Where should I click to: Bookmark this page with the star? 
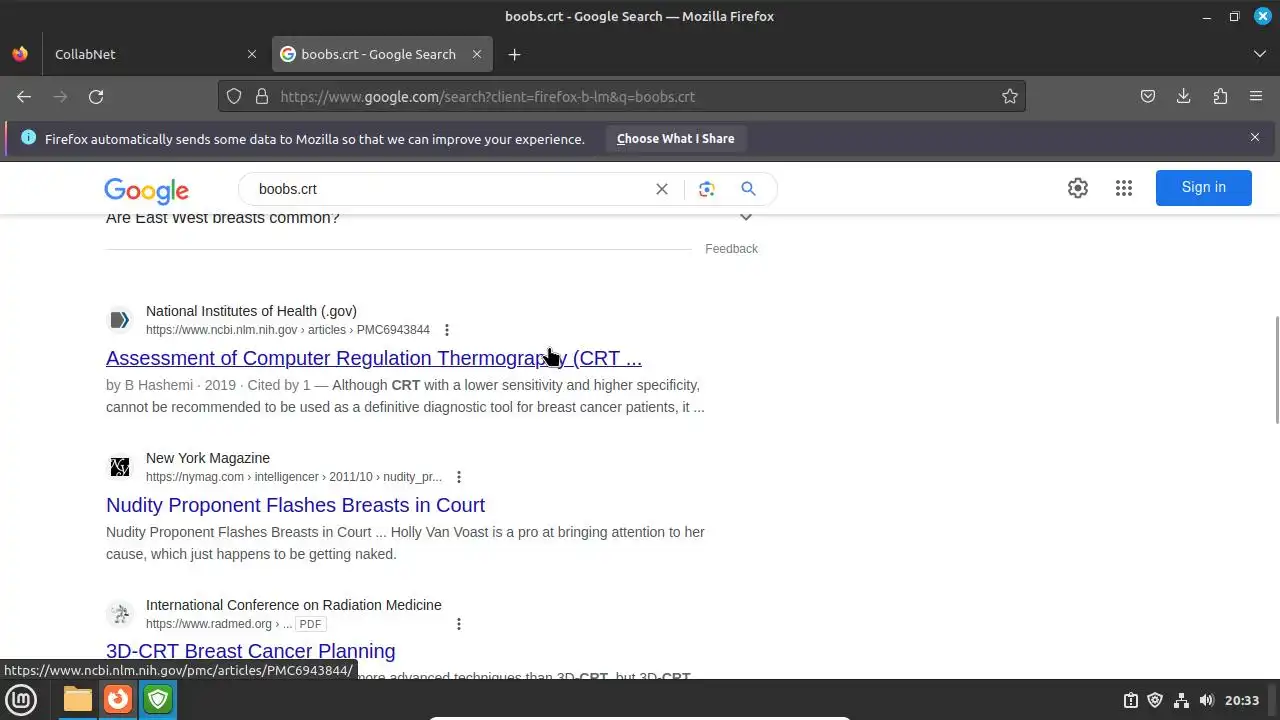(1010, 96)
